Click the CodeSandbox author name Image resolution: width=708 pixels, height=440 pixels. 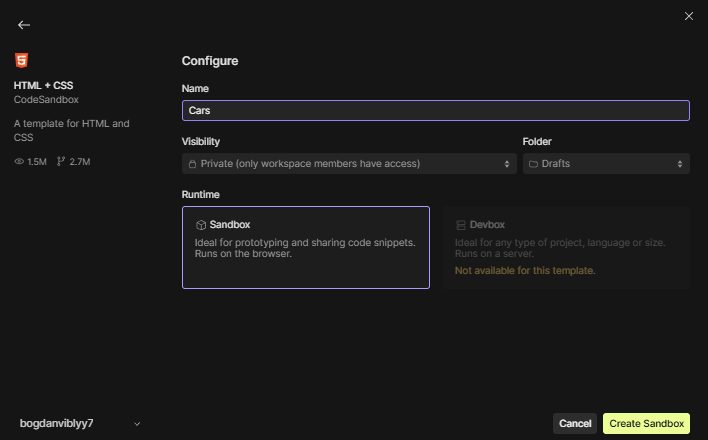(x=48, y=100)
